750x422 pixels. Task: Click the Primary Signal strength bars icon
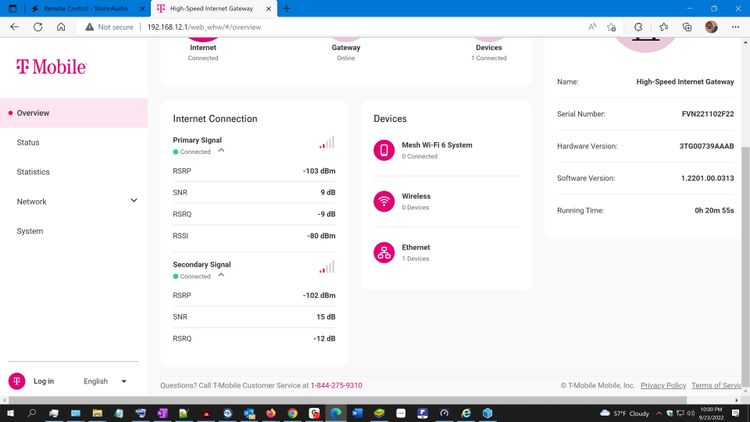click(x=327, y=143)
